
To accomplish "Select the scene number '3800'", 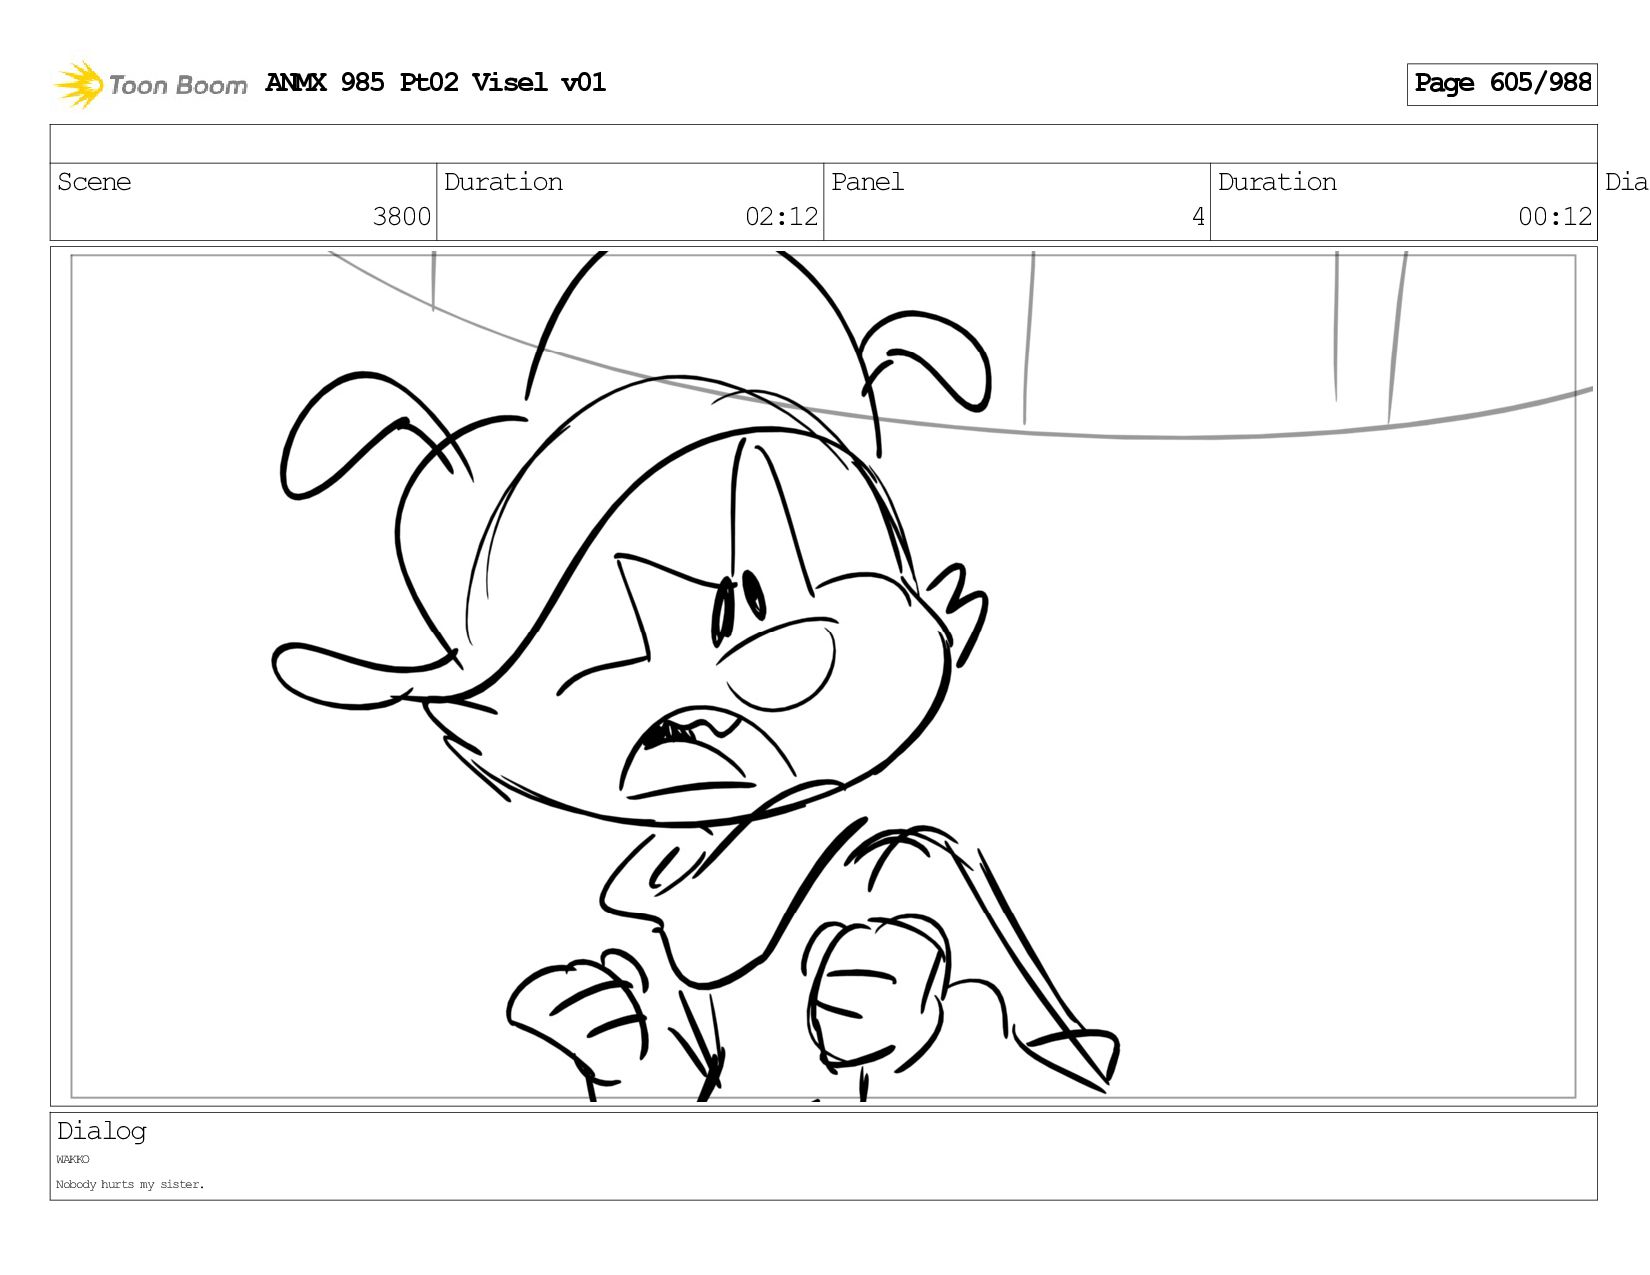I will point(401,217).
